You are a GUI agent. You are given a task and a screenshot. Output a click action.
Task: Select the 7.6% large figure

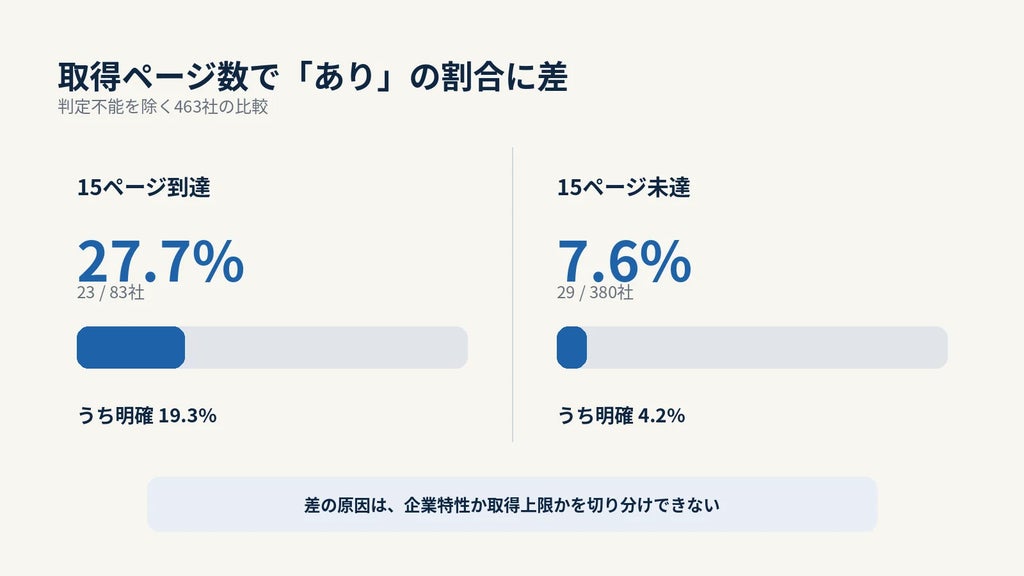point(624,261)
